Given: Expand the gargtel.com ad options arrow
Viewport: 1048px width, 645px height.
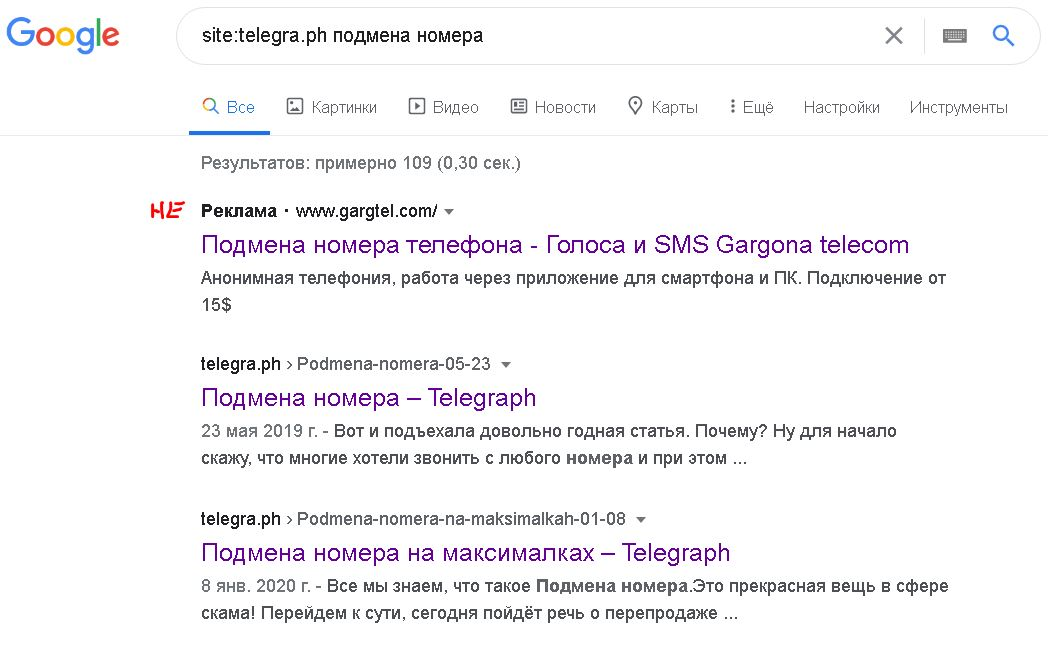Looking at the screenshot, I should pyautogui.click(x=449, y=212).
